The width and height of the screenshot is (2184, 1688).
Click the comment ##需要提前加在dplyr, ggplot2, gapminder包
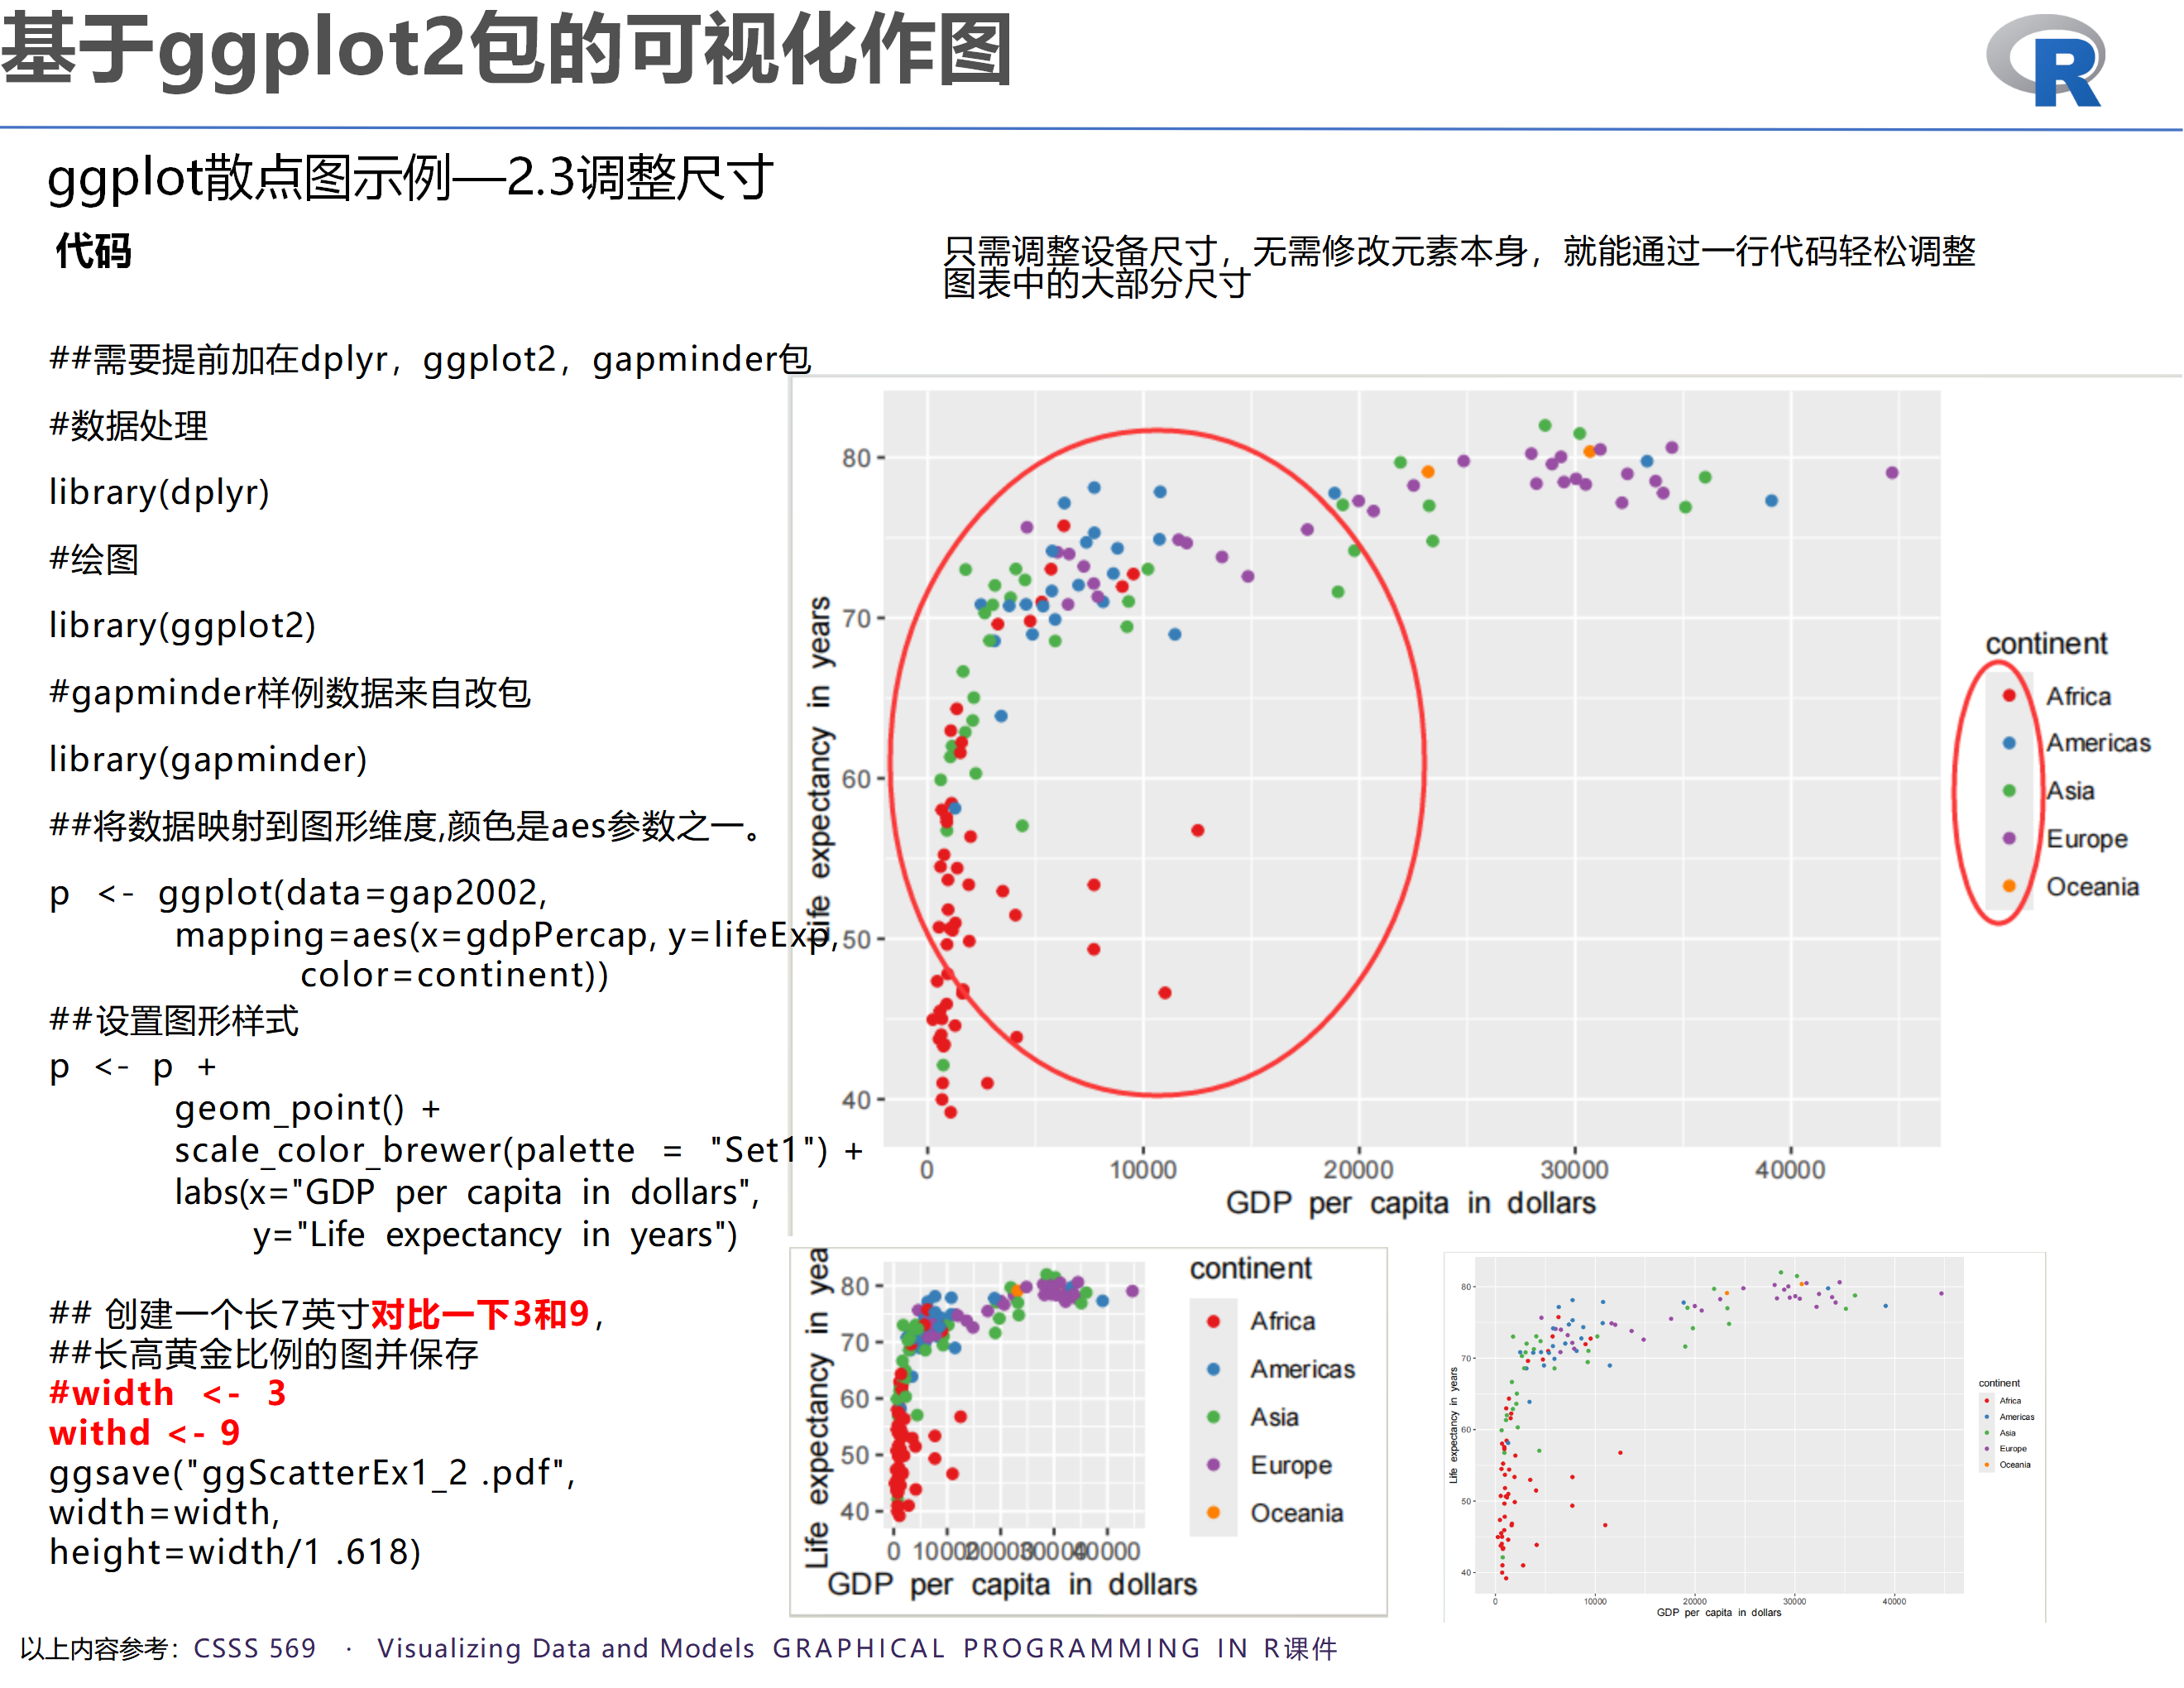tap(430, 359)
